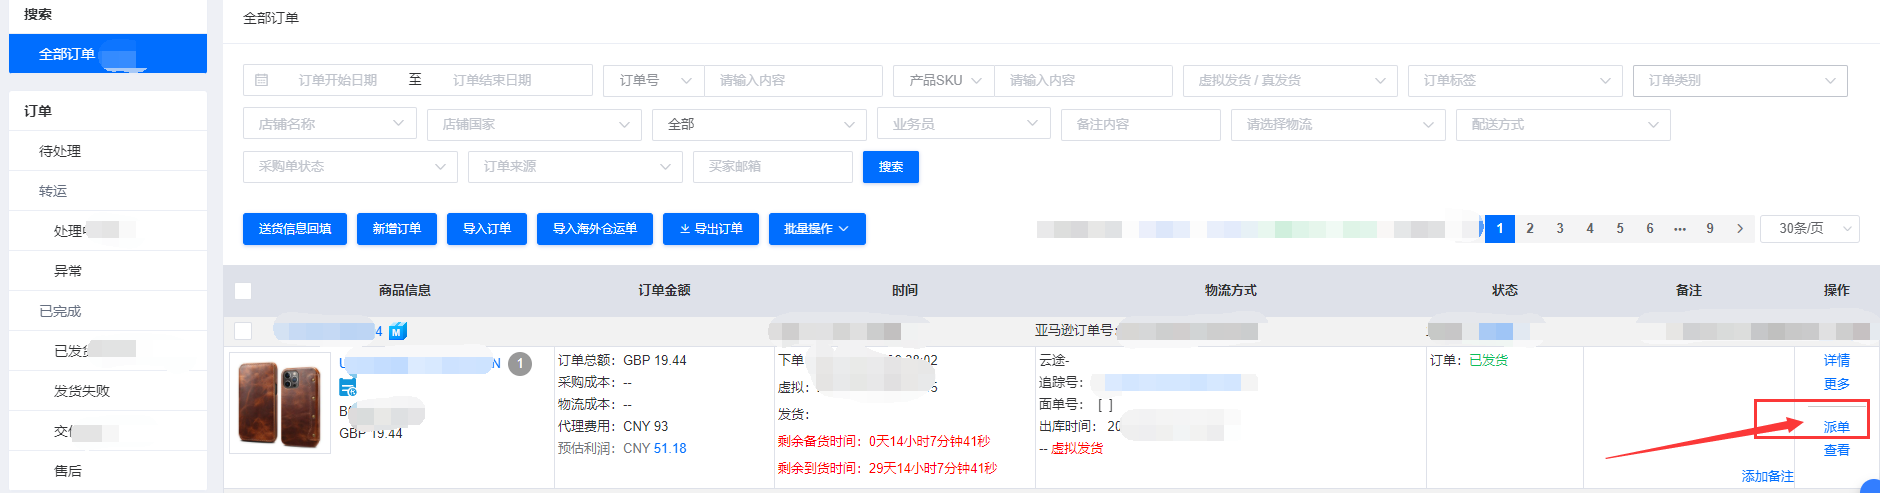Screen dimensions: 1880x493
Task: Click the blue M box icon beside order number
Action: pos(398,331)
